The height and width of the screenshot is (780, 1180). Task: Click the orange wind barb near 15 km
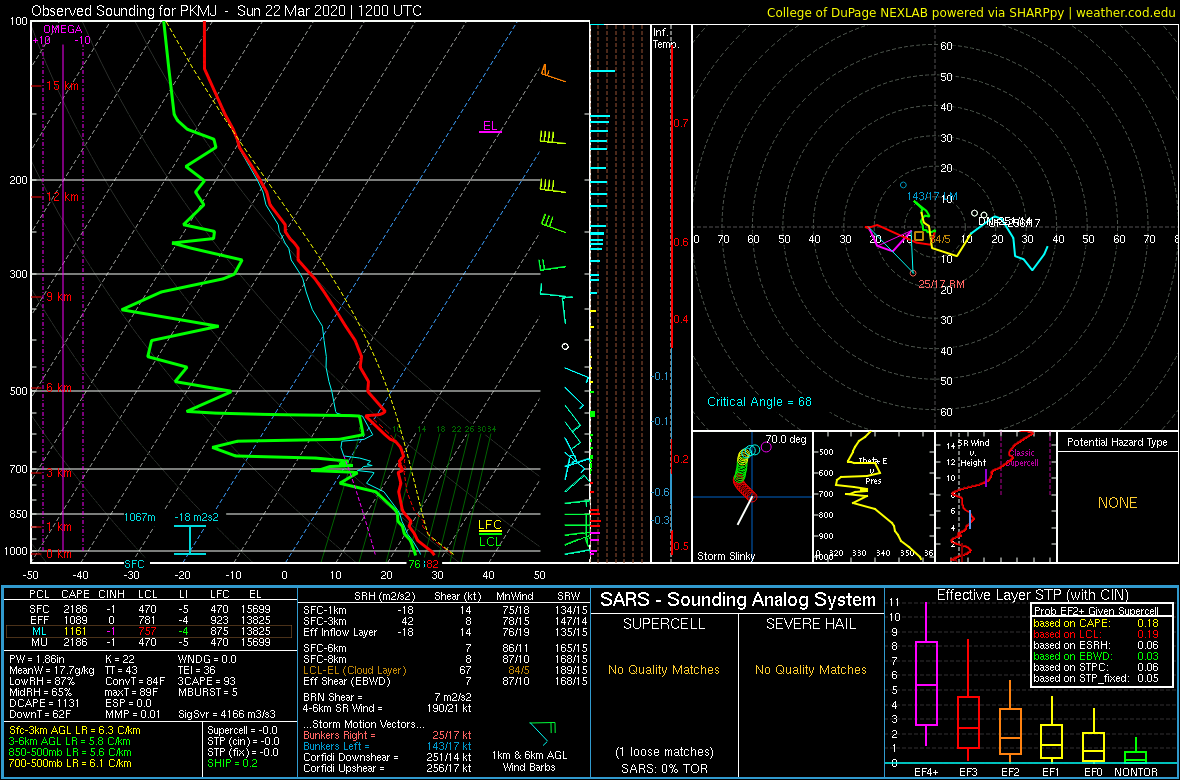coord(552,74)
